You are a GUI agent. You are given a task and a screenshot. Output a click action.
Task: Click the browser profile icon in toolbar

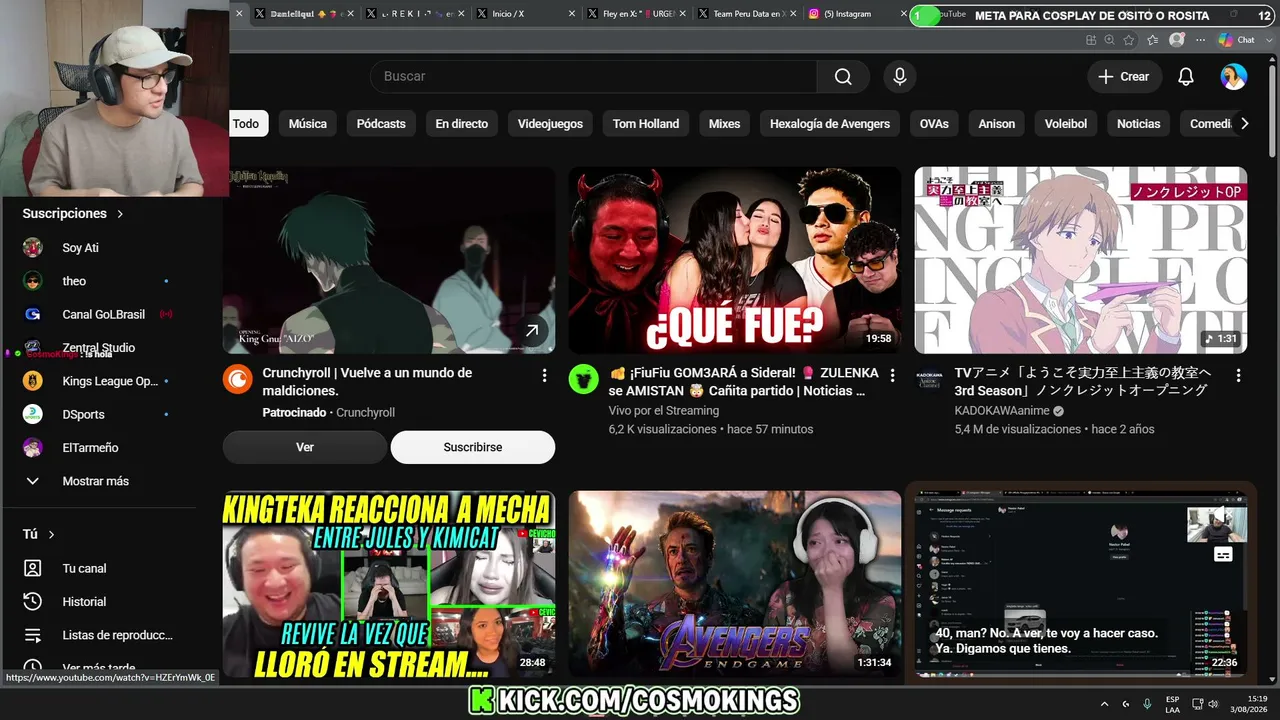coord(1177,40)
